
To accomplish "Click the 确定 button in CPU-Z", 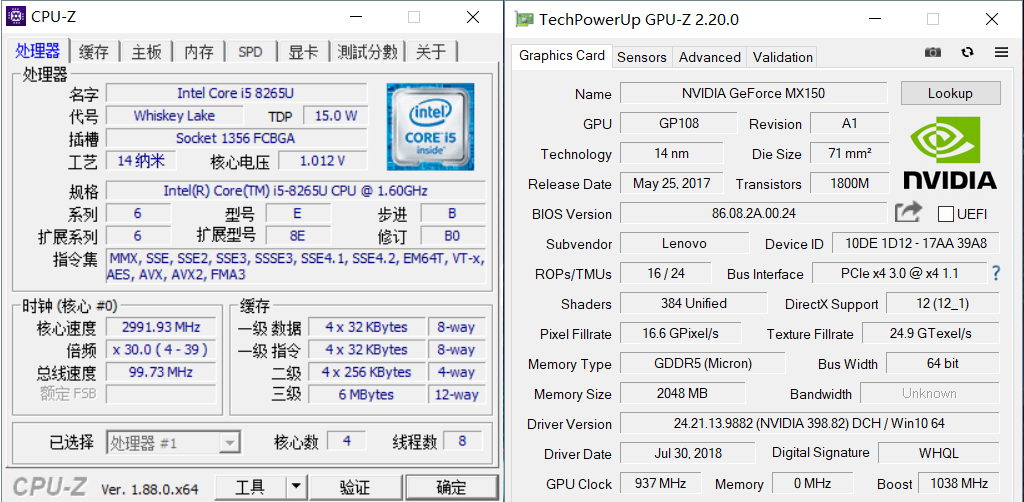I will click(x=451, y=486).
